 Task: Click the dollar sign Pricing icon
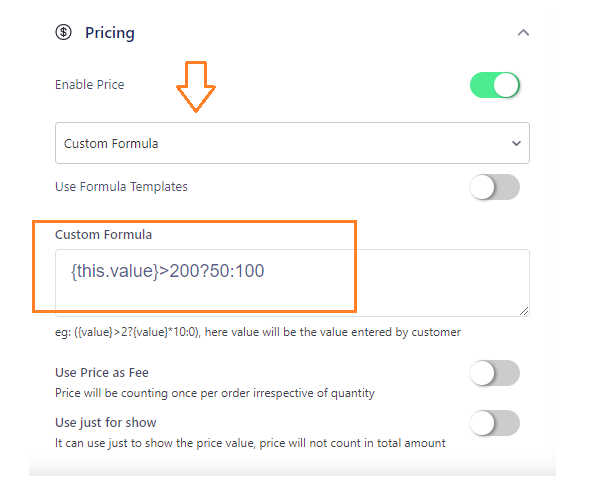[63, 32]
